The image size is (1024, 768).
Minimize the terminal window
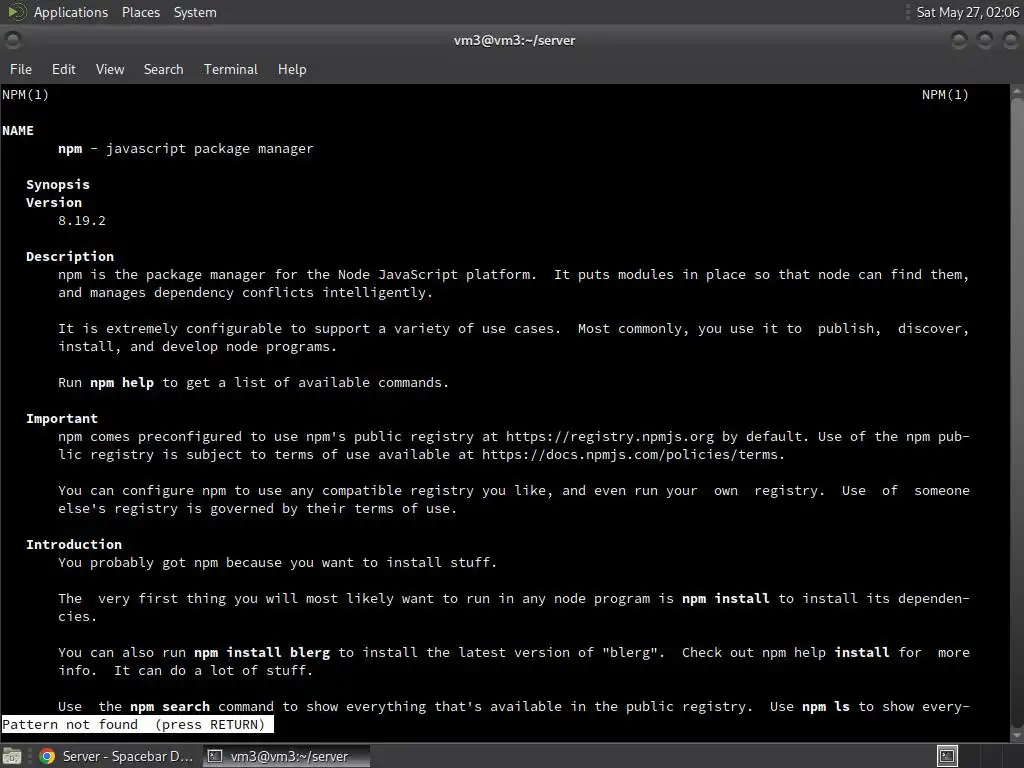pyautogui.click(x=959, y=40)
